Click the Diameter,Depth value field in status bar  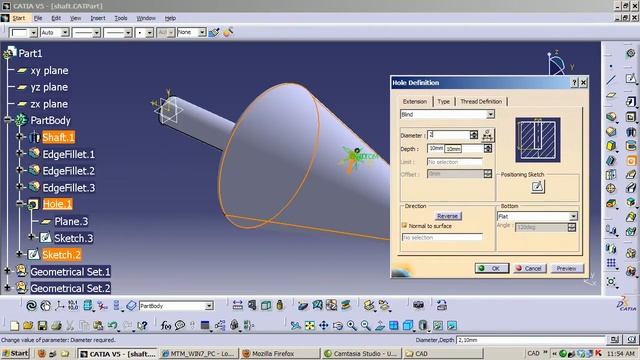531,340
